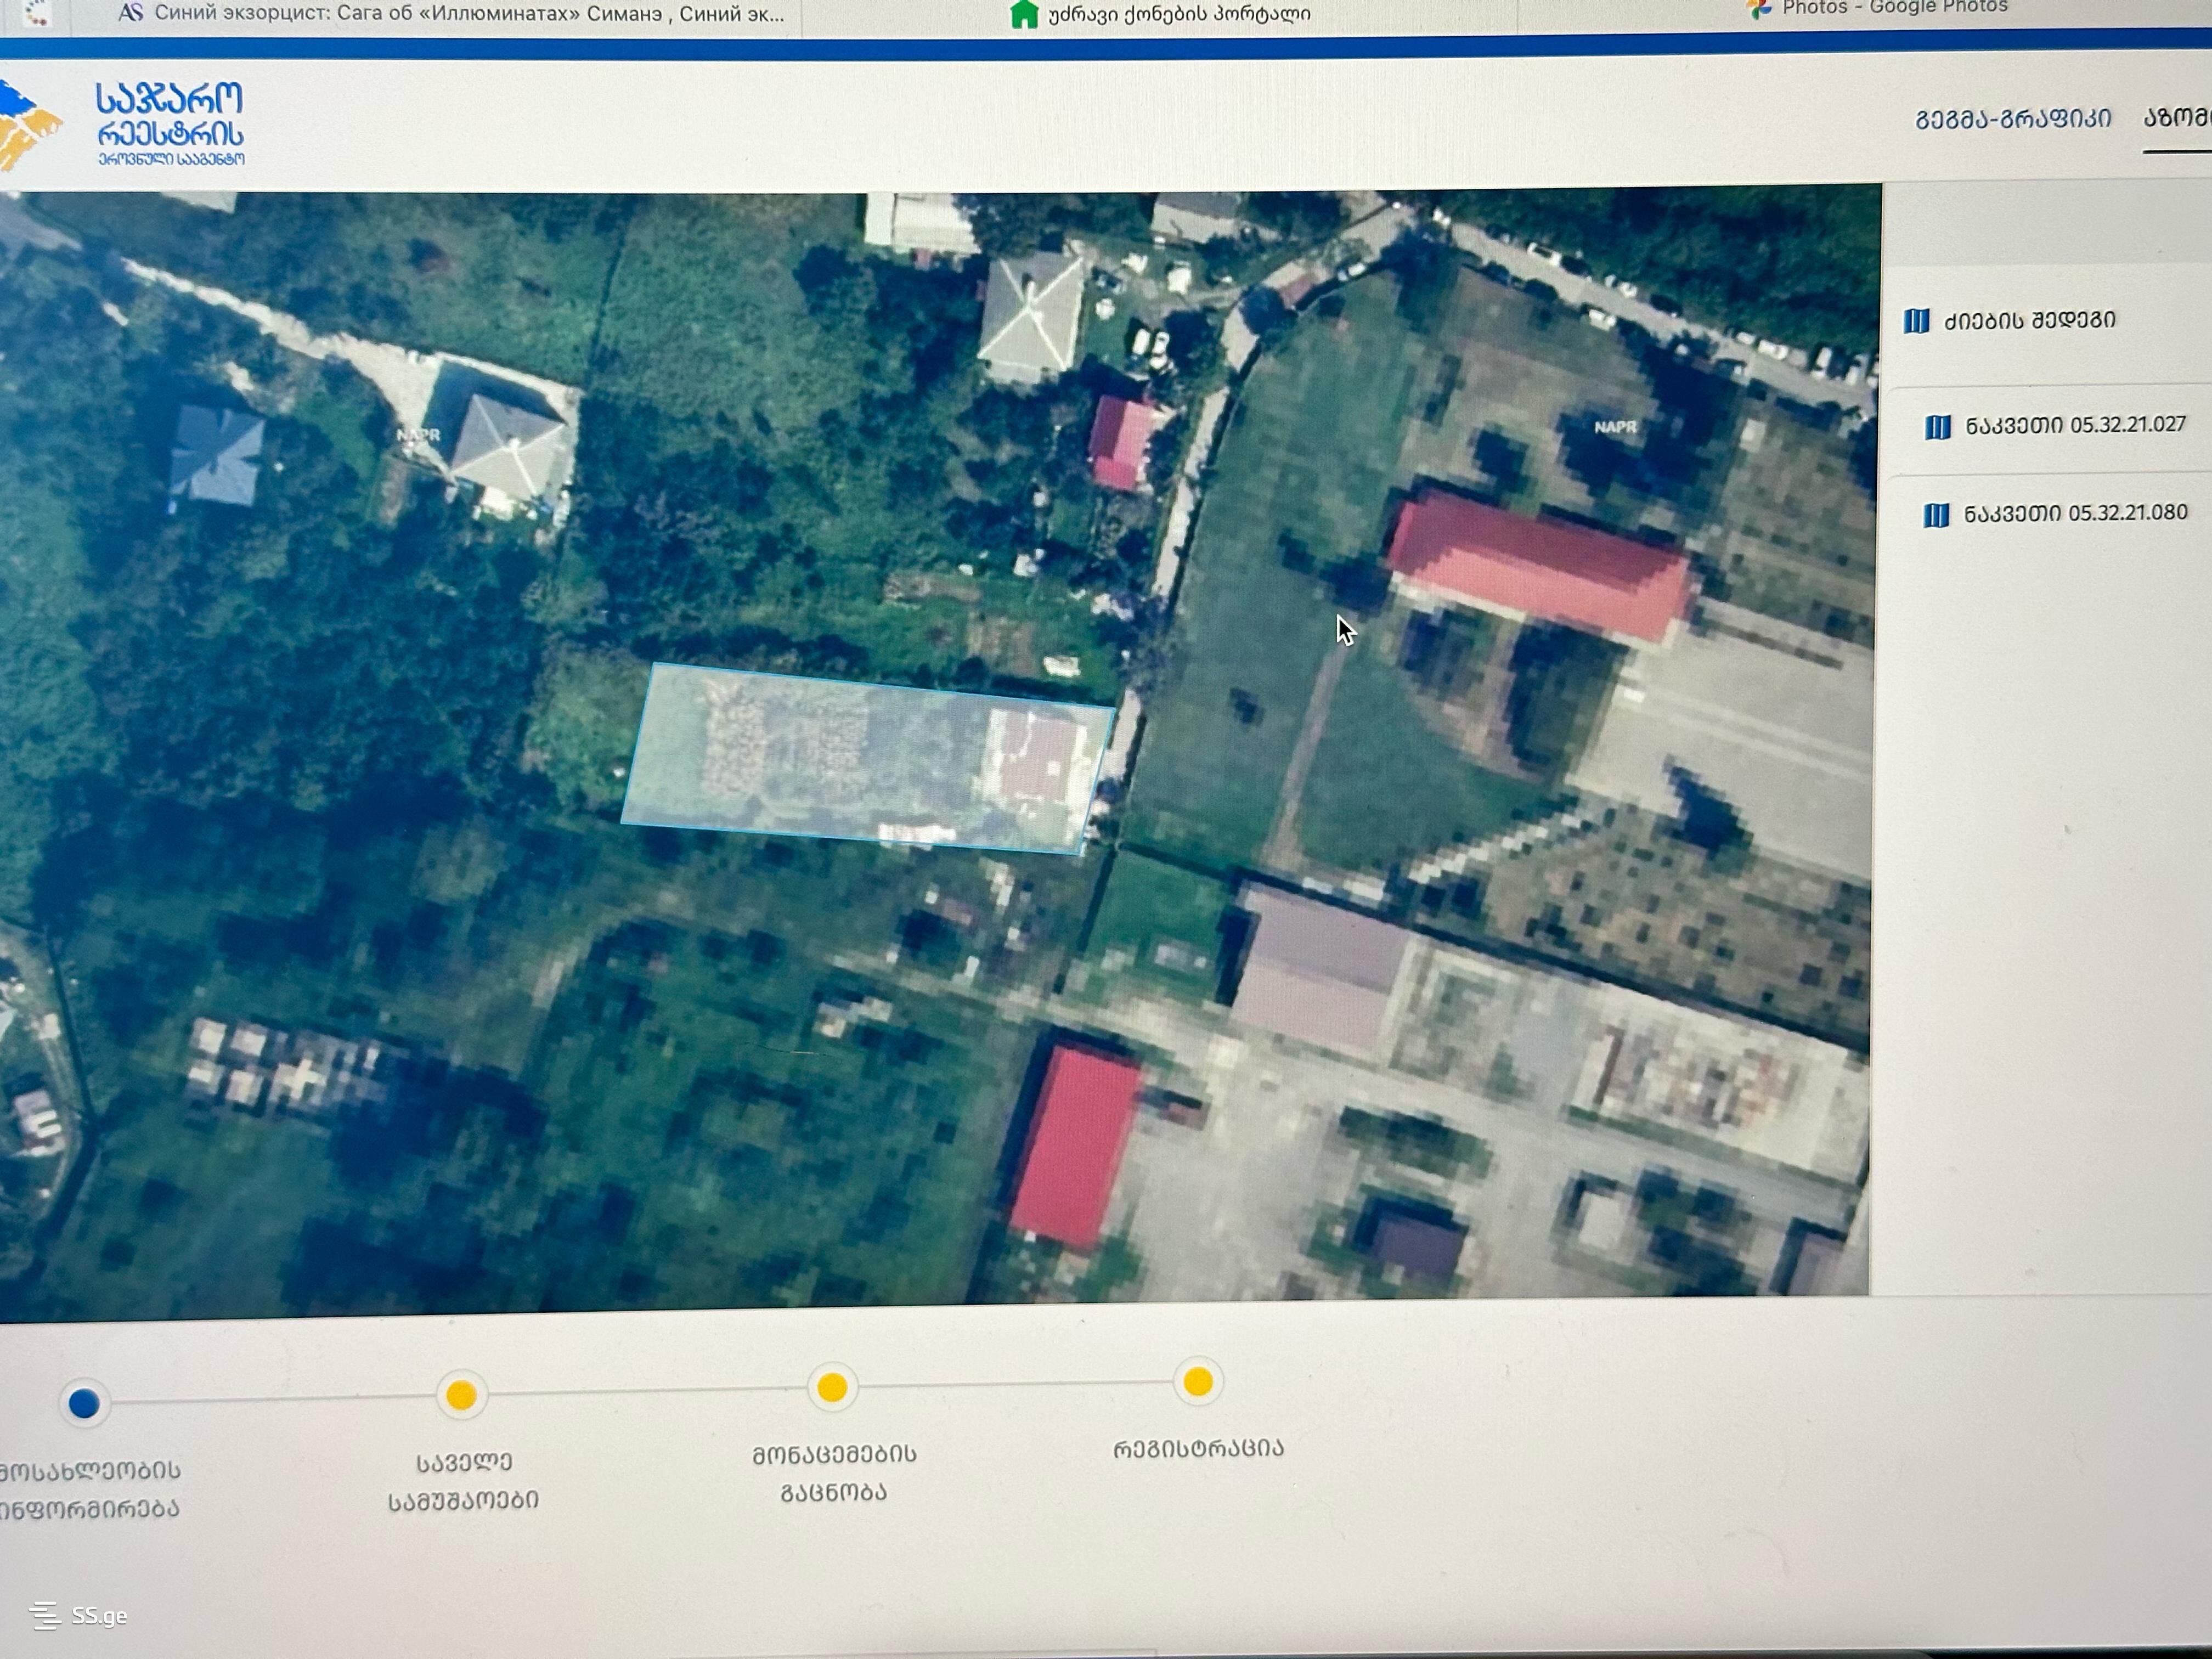Open parcel result ნაკვეთი 05.32.21.027
This screenshot has height=1659, width=2212.
tap(2075, 425)
